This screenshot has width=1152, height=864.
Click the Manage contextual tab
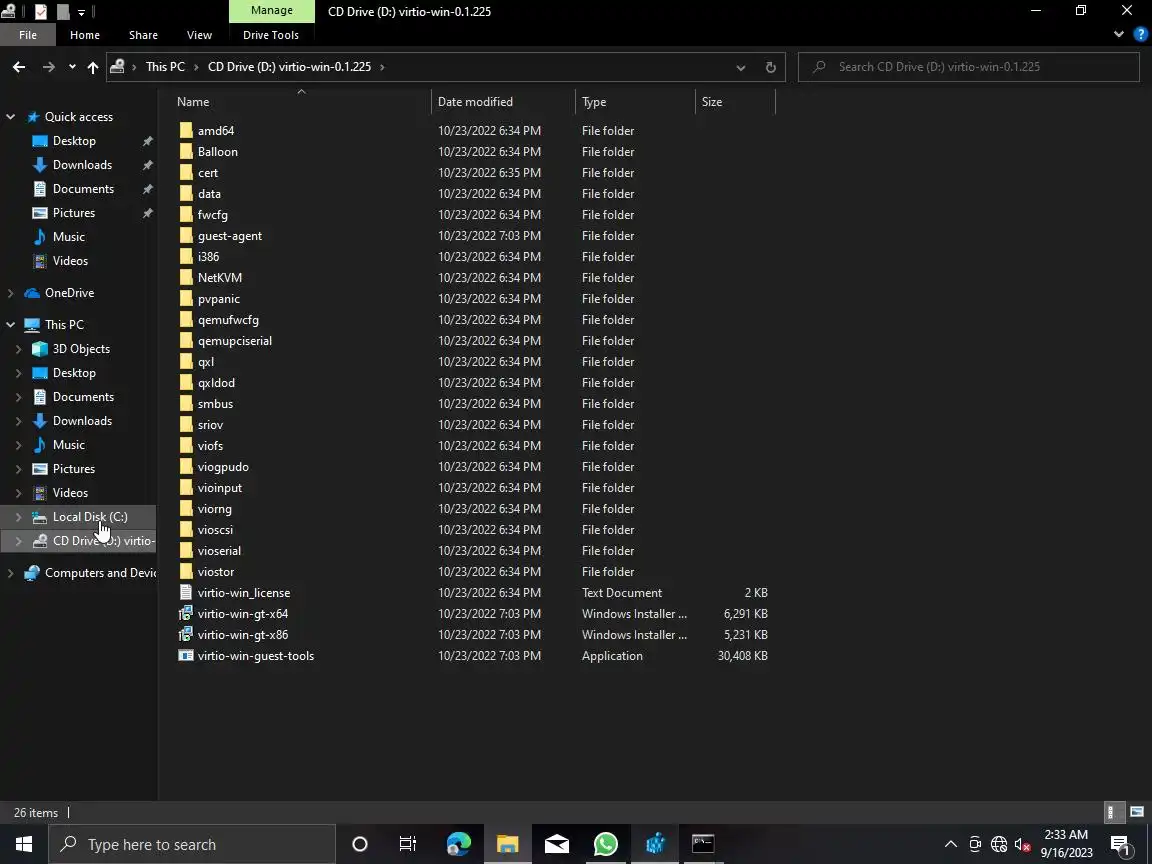click(272, 10)
